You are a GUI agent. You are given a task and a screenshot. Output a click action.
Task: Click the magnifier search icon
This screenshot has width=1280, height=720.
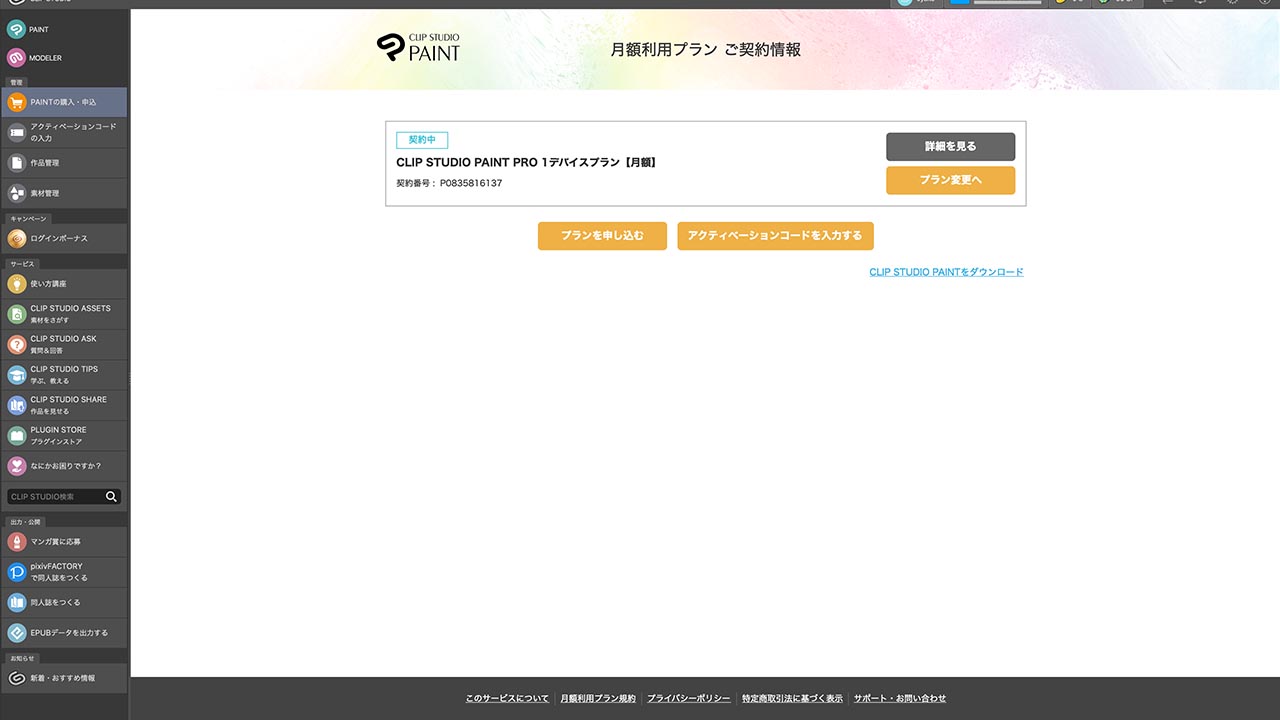pyautogui.click(x=112, y=497)
